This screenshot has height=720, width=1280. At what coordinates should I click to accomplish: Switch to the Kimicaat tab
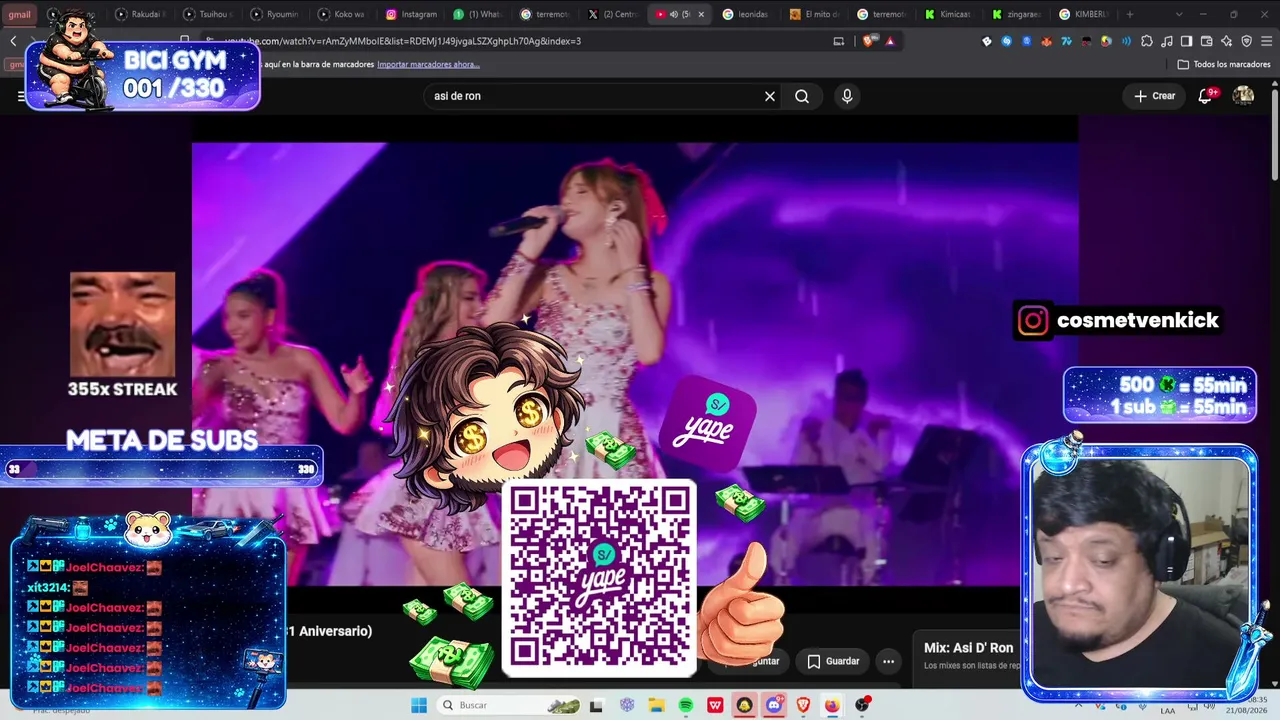[950, 14]
